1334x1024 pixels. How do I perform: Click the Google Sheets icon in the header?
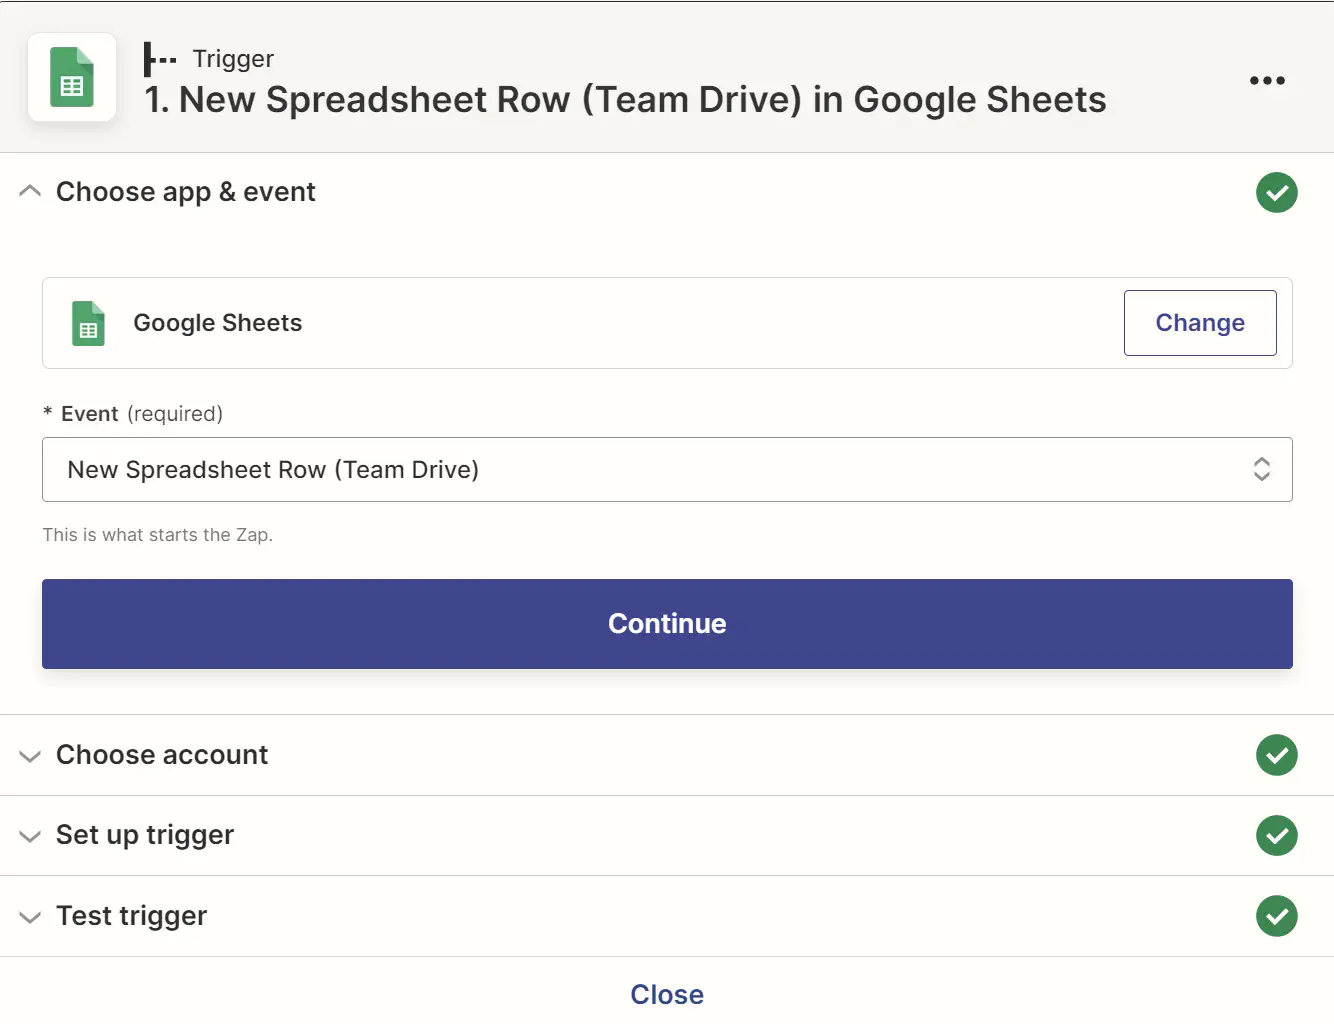coord(72,78)
